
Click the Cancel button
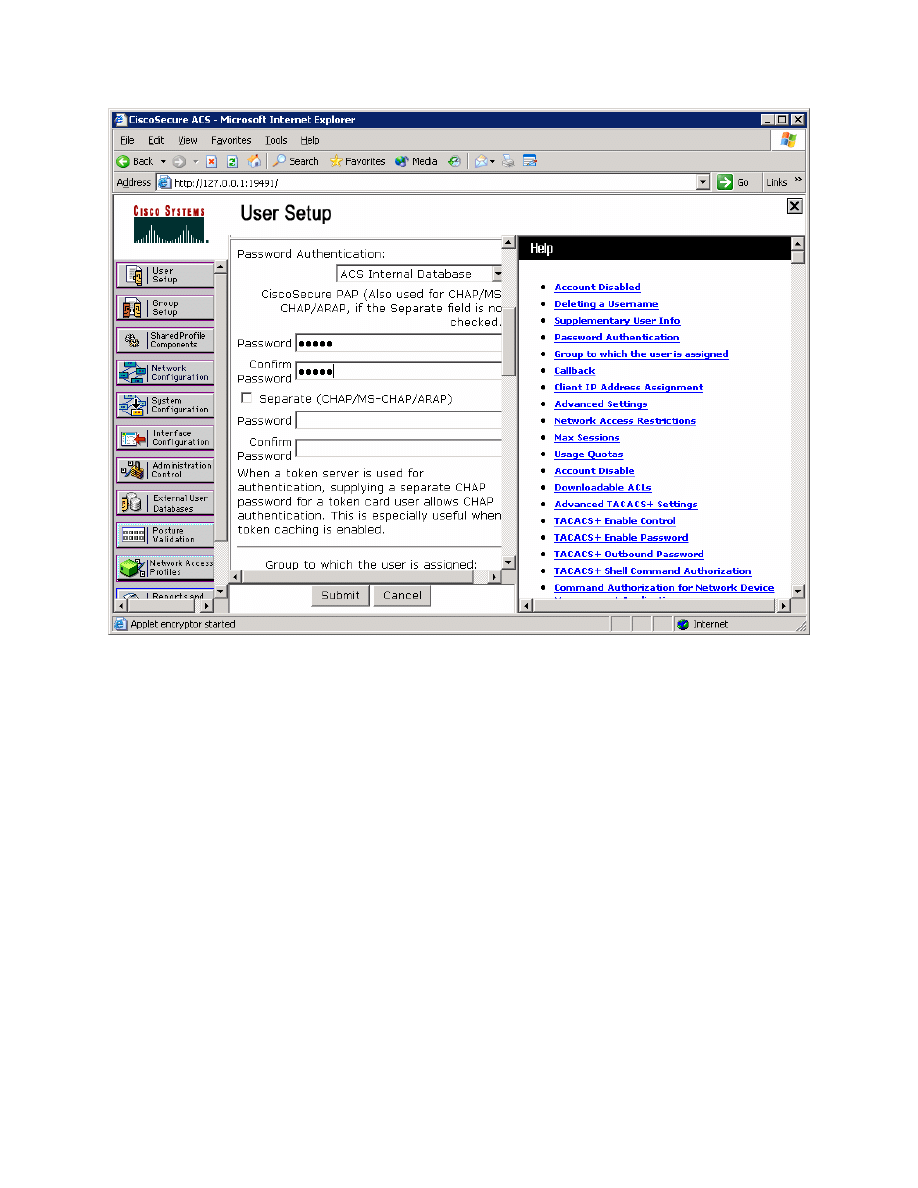pos(402,596)
